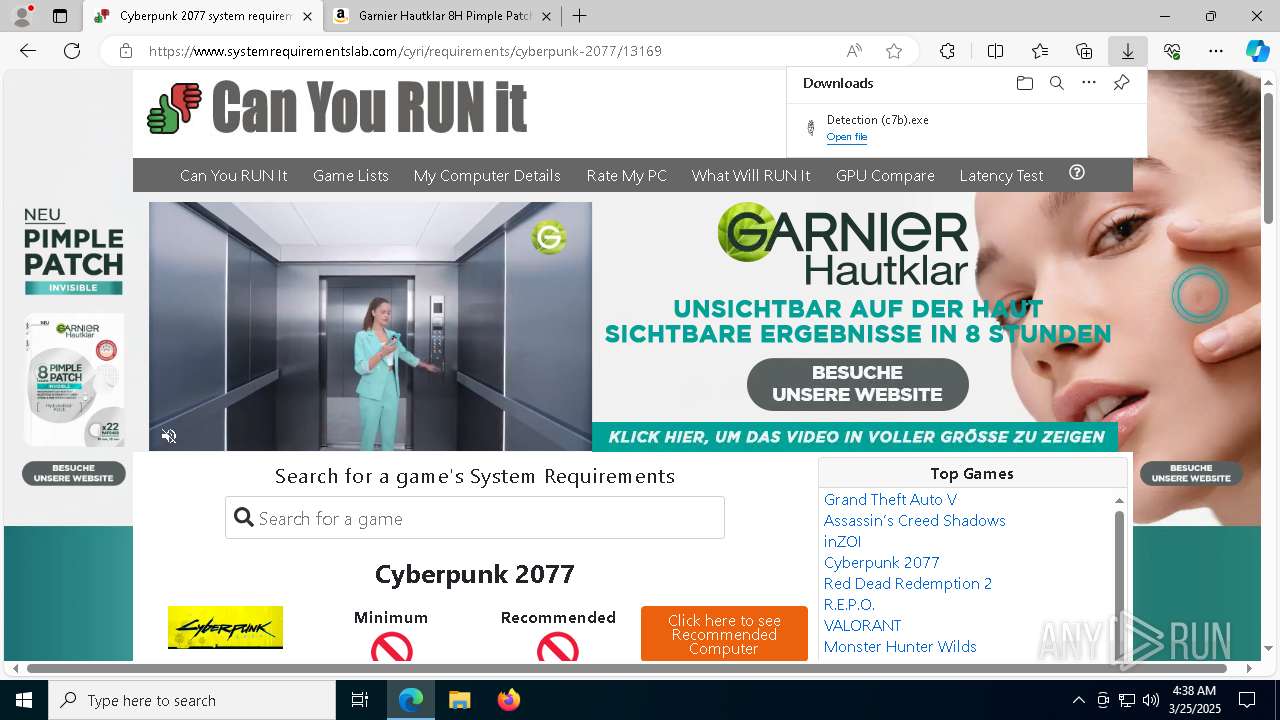The height and width of the screenshot is (720, 1280).
Task: Close the Garnier Hautklar tab
Action: [546, 16]
